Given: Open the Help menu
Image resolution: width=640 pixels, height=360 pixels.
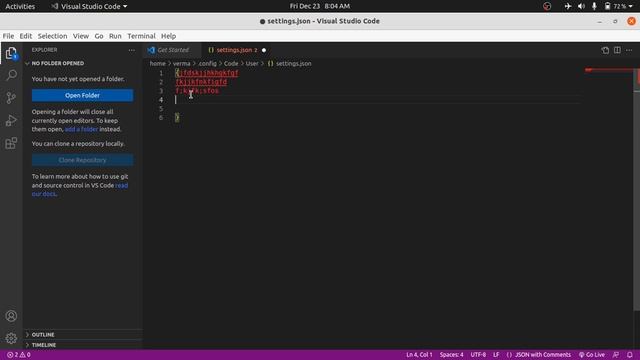Looking at the screenshot, I should coord(168,36).
